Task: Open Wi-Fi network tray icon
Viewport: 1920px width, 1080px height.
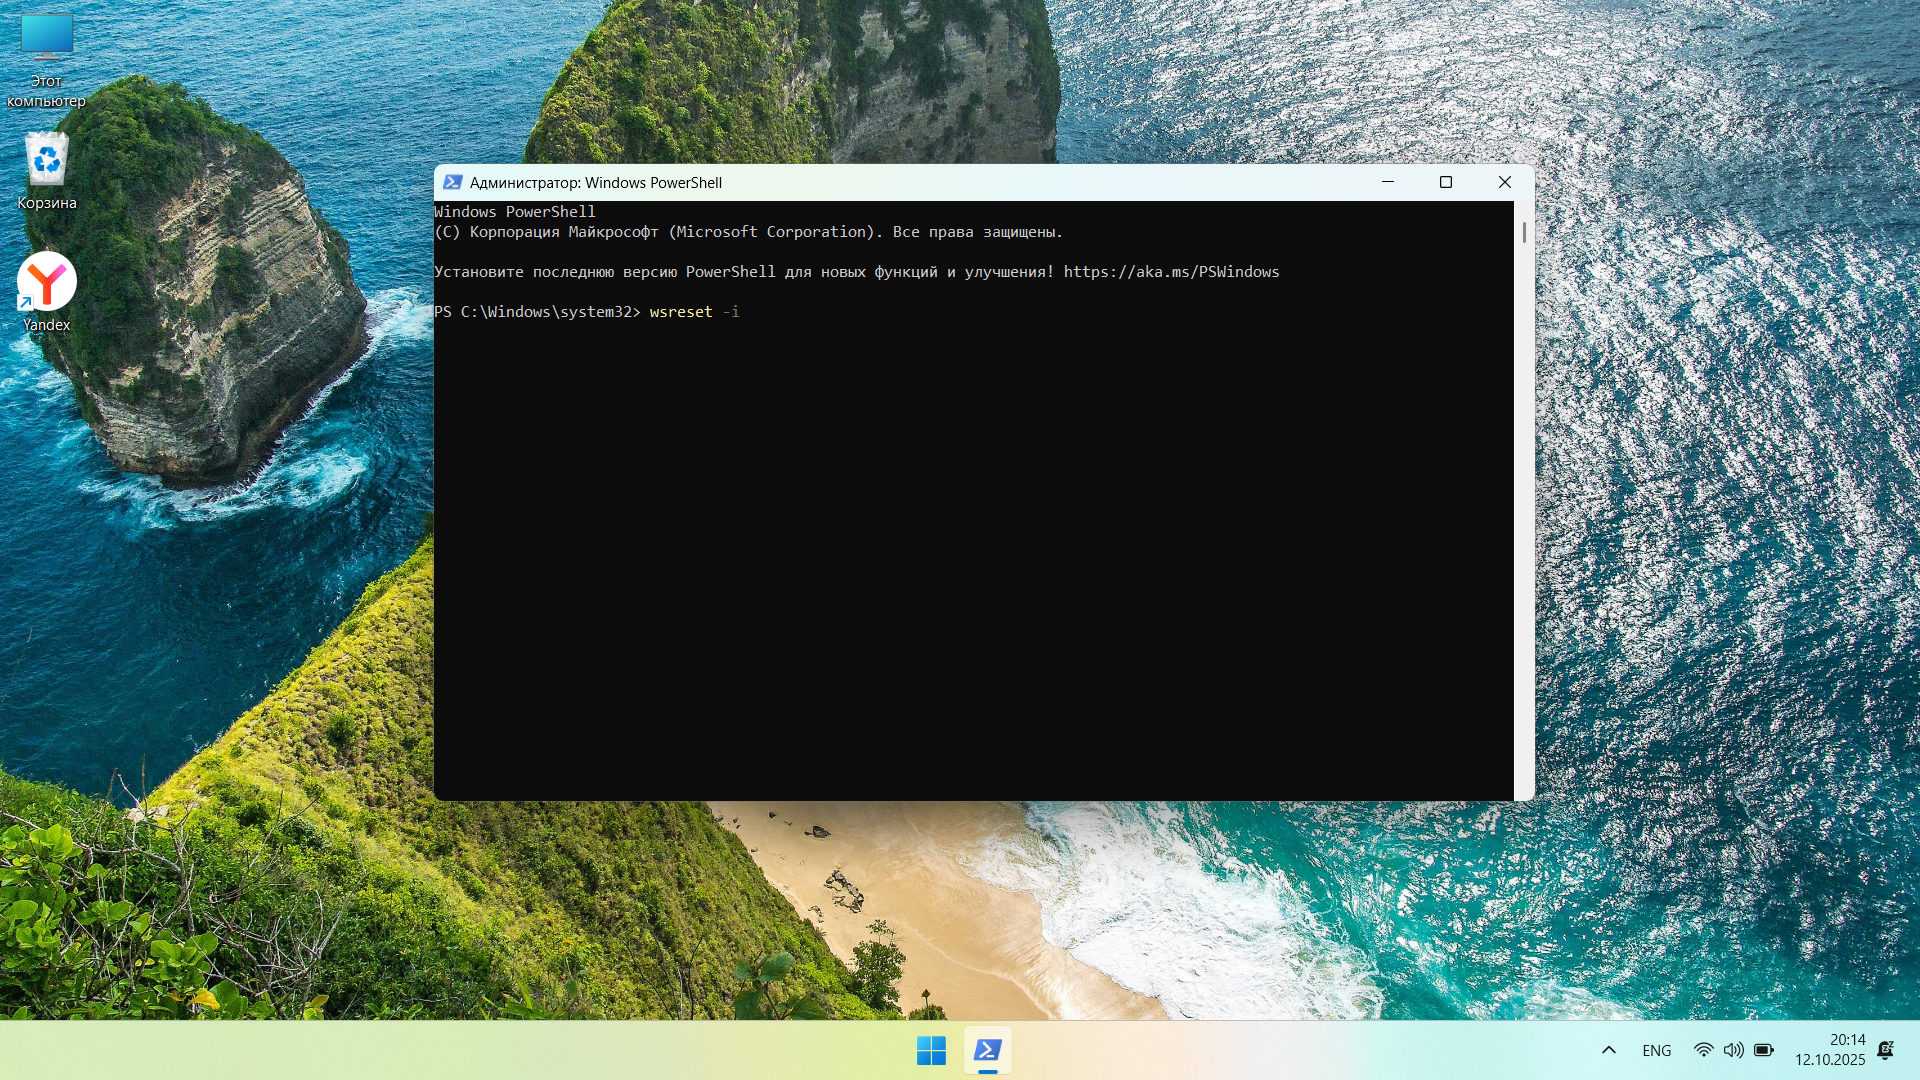Action: [x=1703, y=1050]
